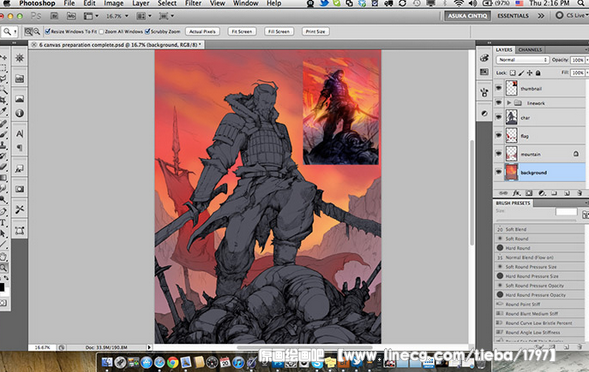Add a layer style with fx button
The width and height of the screenshot is (589, 372).
click(517, 193)
